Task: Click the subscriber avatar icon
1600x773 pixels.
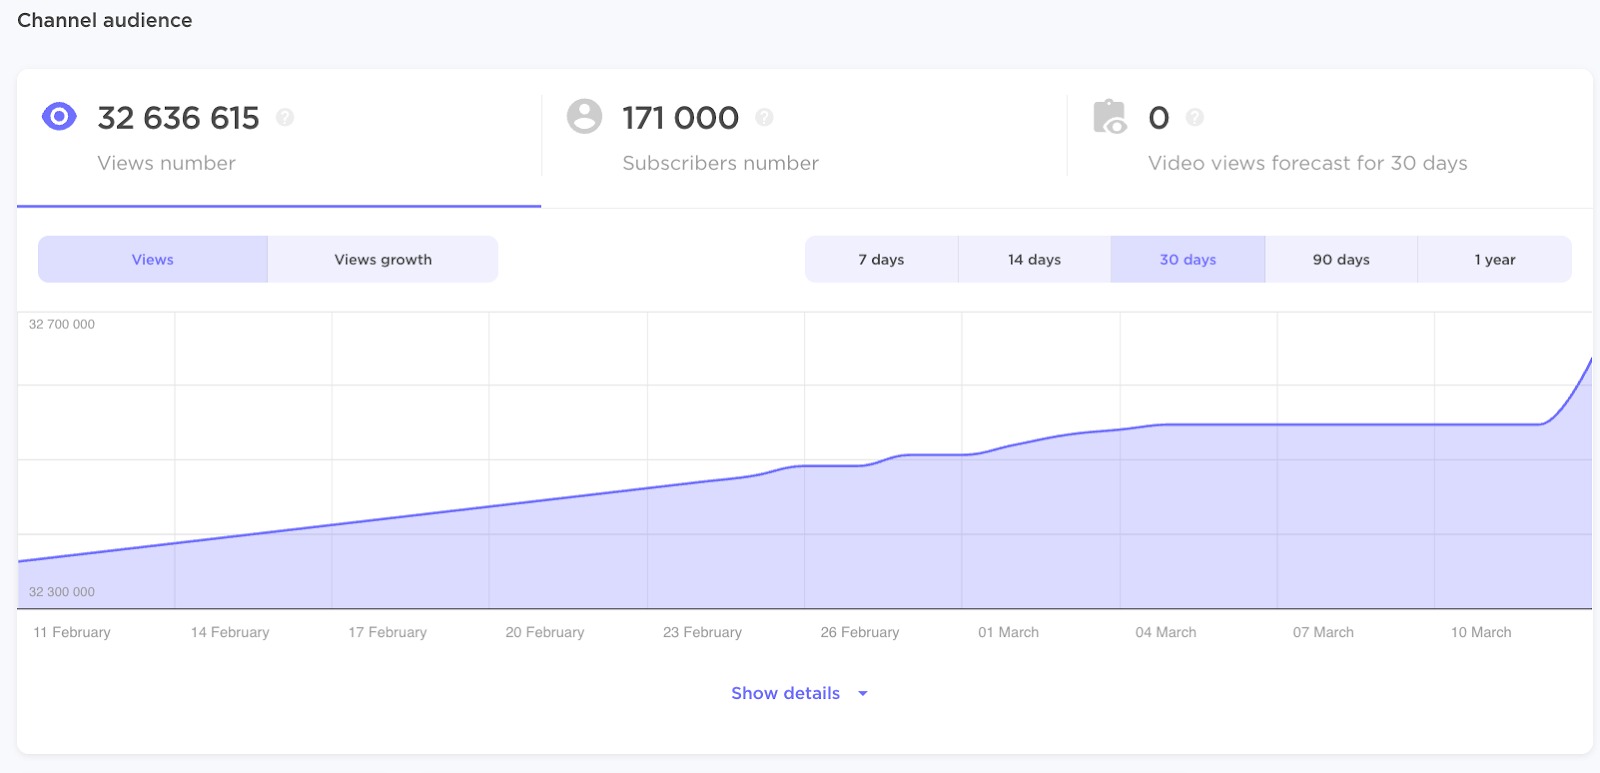Action: 584,116
